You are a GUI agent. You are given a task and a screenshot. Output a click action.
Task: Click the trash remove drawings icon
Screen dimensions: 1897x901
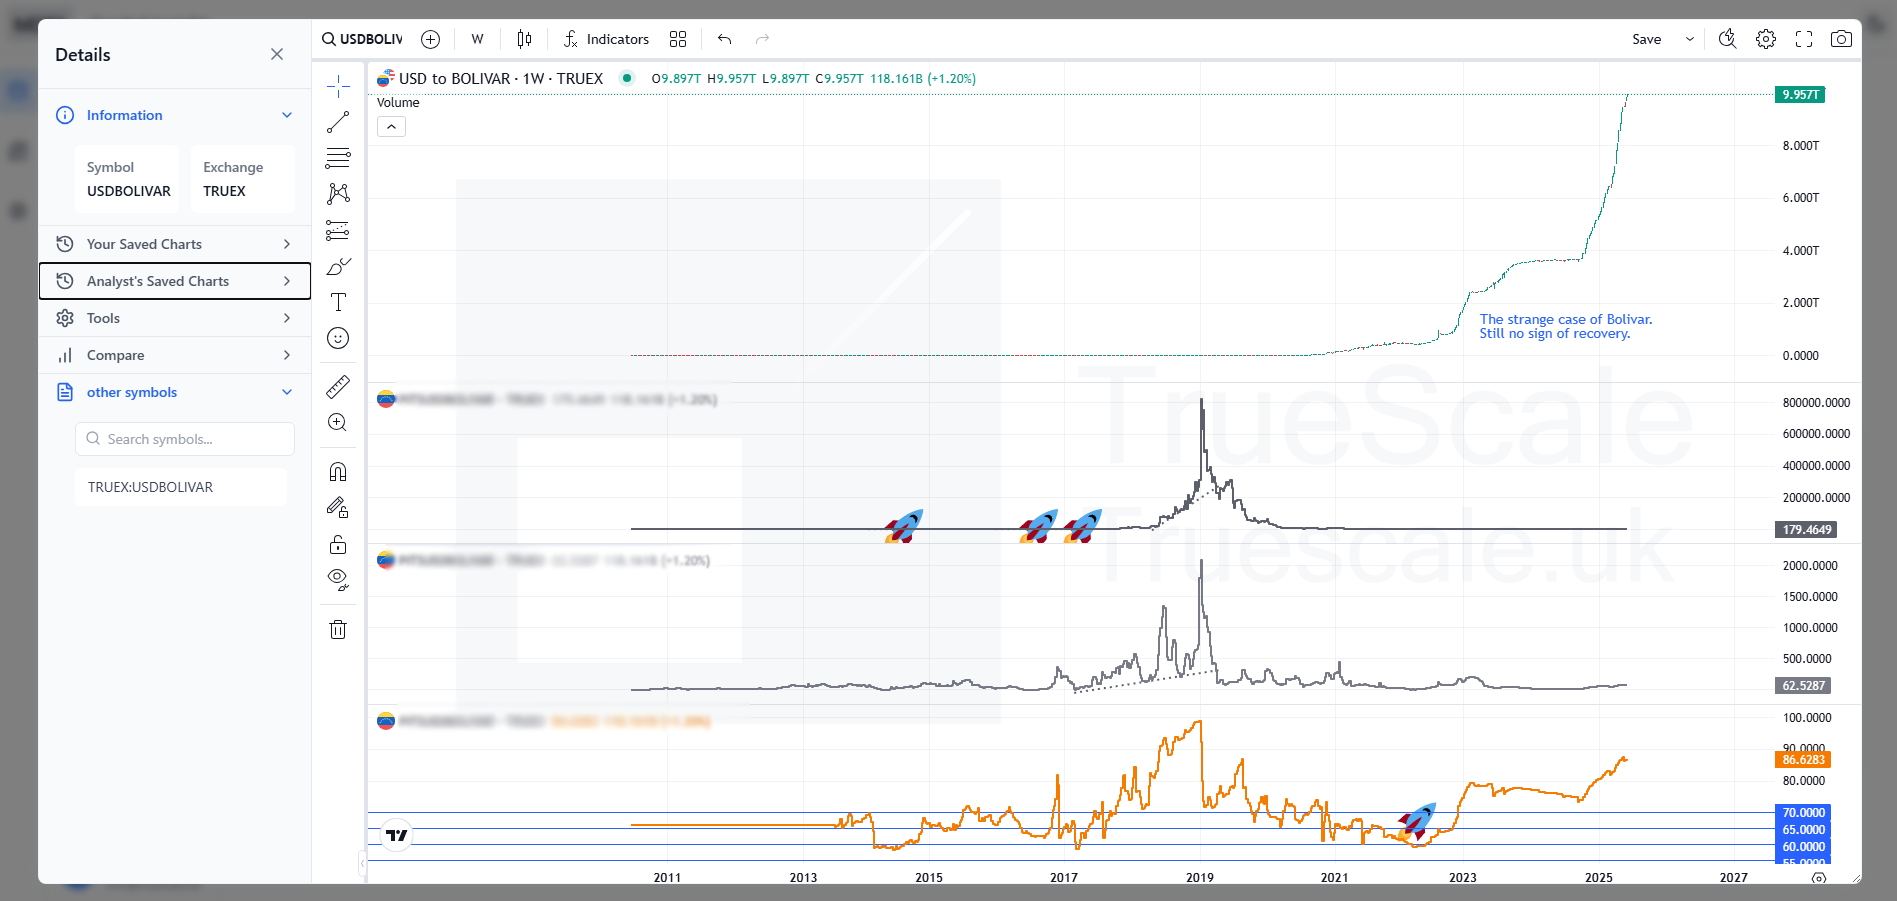pos(338,629)
